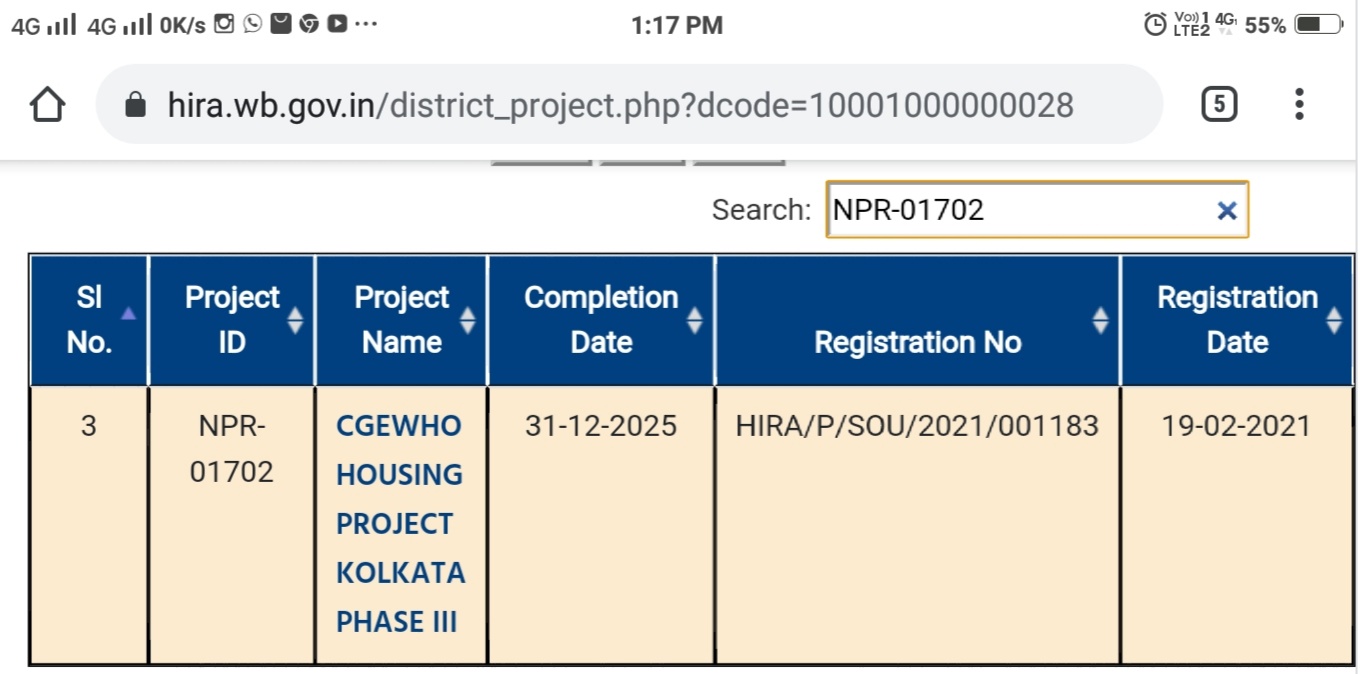Image resolution: width=1360 pixels, height=674 pixels.
Task: Sort by Project Name column arrows
Action: point(467,320)
